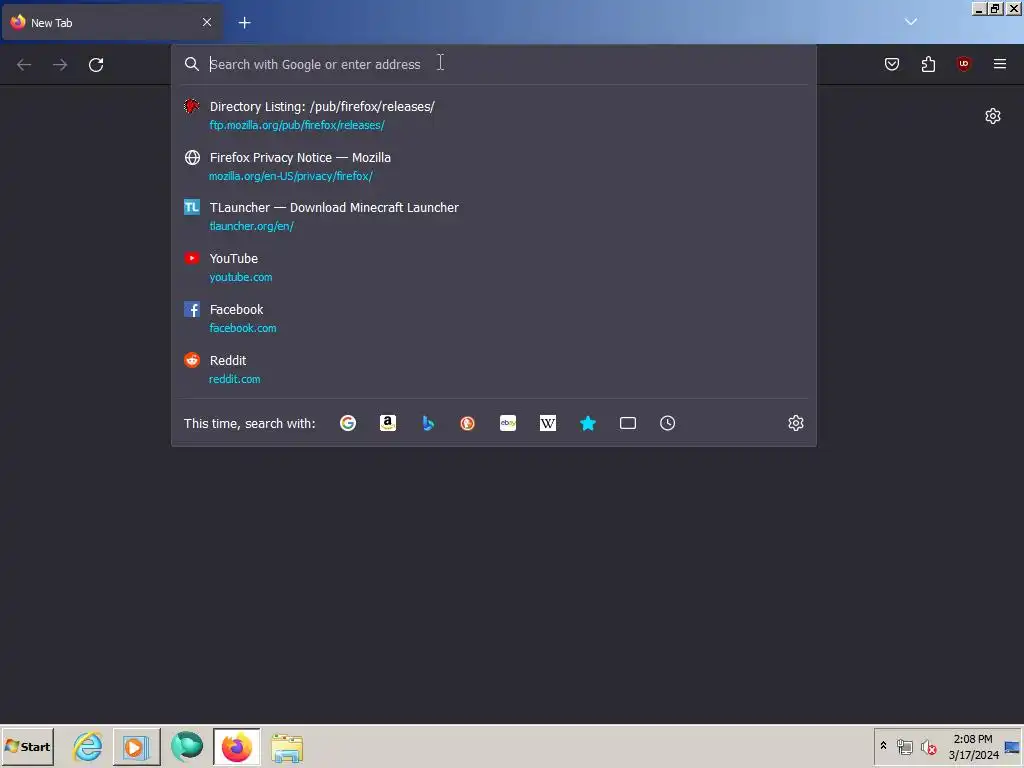This screenshot has width=1024, height=768.
Task: Open Directory Listing /pub/firefox/releases/ suggestion
Action: click(494, 115)
